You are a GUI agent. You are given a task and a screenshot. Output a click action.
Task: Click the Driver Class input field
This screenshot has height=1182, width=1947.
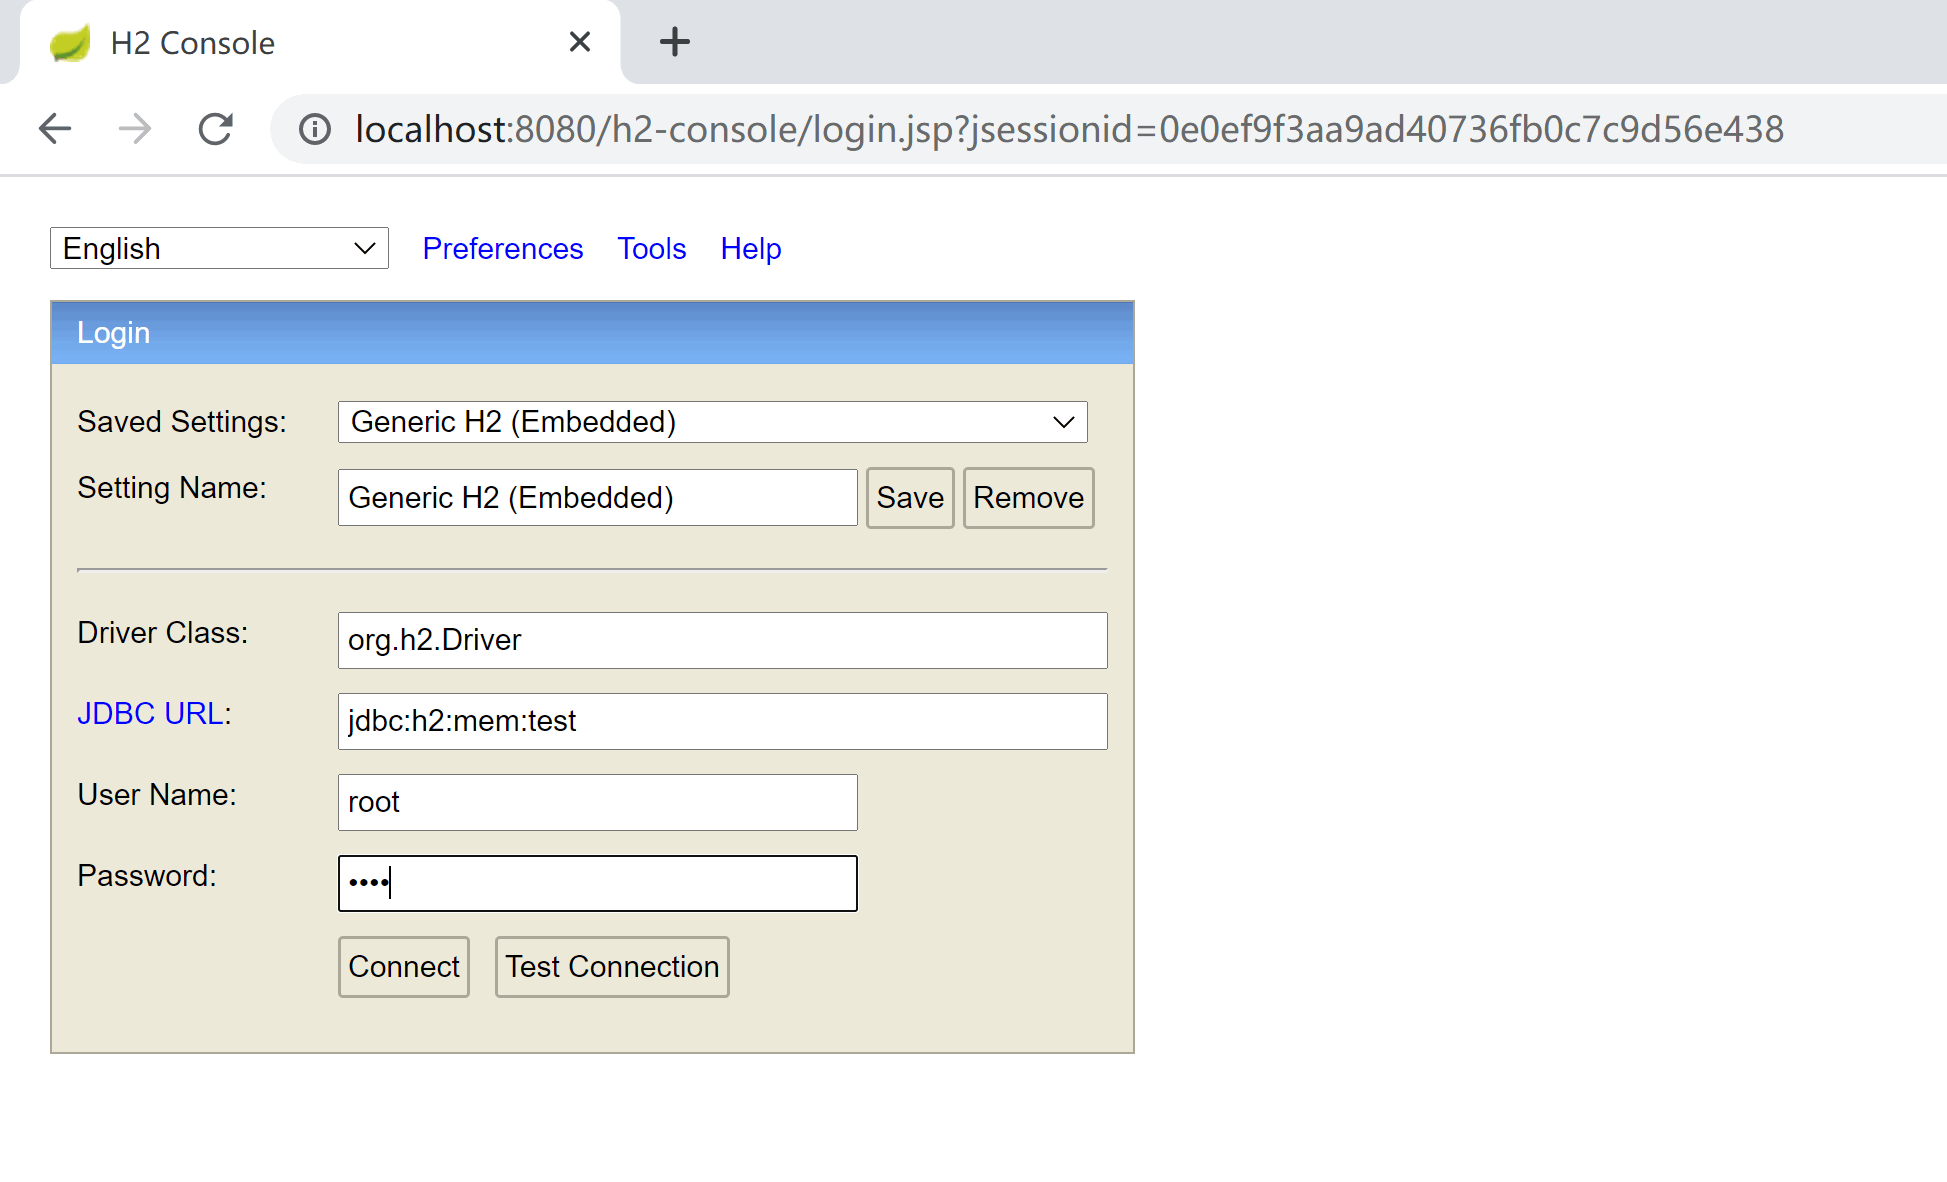pyautogui.click(x=722, y=640)
